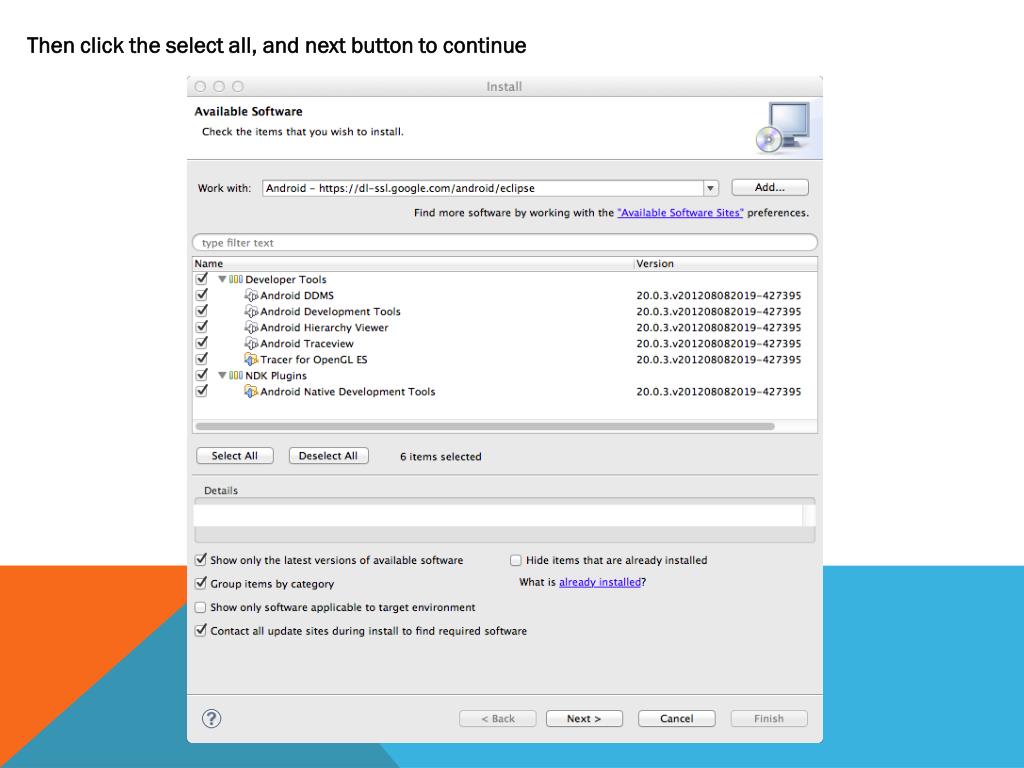Viewport: 1024px width, 768px height.
Task: Open the already installed link
Action: pyautogui.click(x=600, y=582)
